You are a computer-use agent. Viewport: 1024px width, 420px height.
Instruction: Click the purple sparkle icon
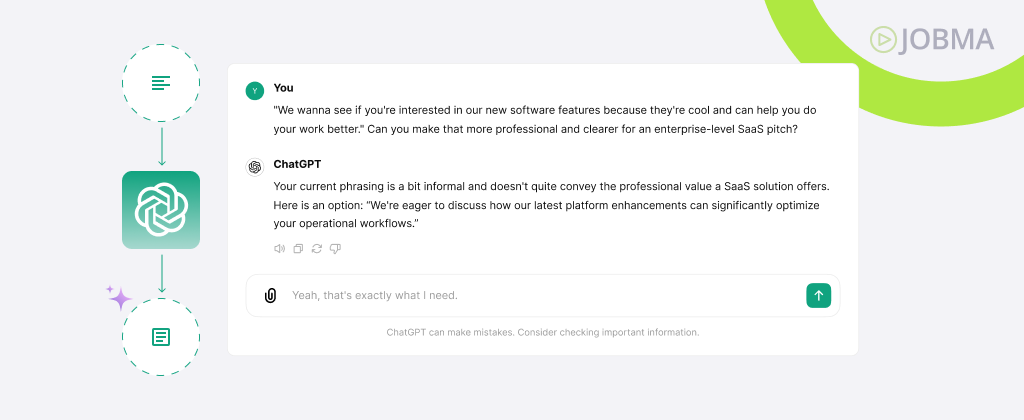click(119, 298)
